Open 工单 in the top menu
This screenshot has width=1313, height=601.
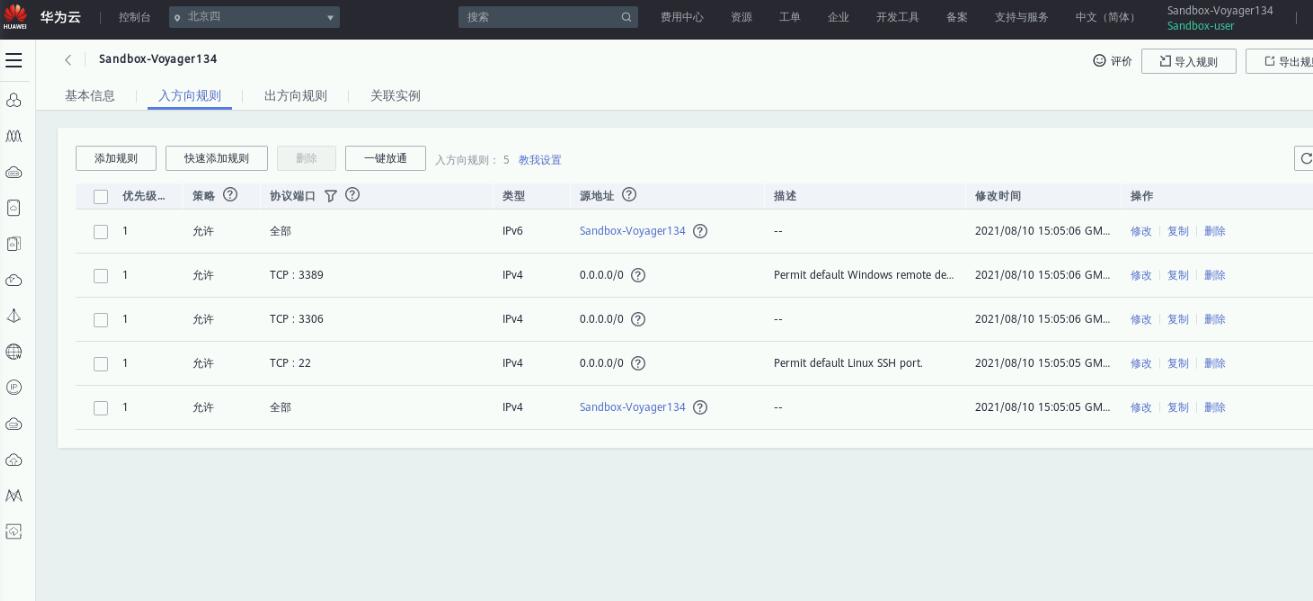pyautogui.click(x=790, y=18)
